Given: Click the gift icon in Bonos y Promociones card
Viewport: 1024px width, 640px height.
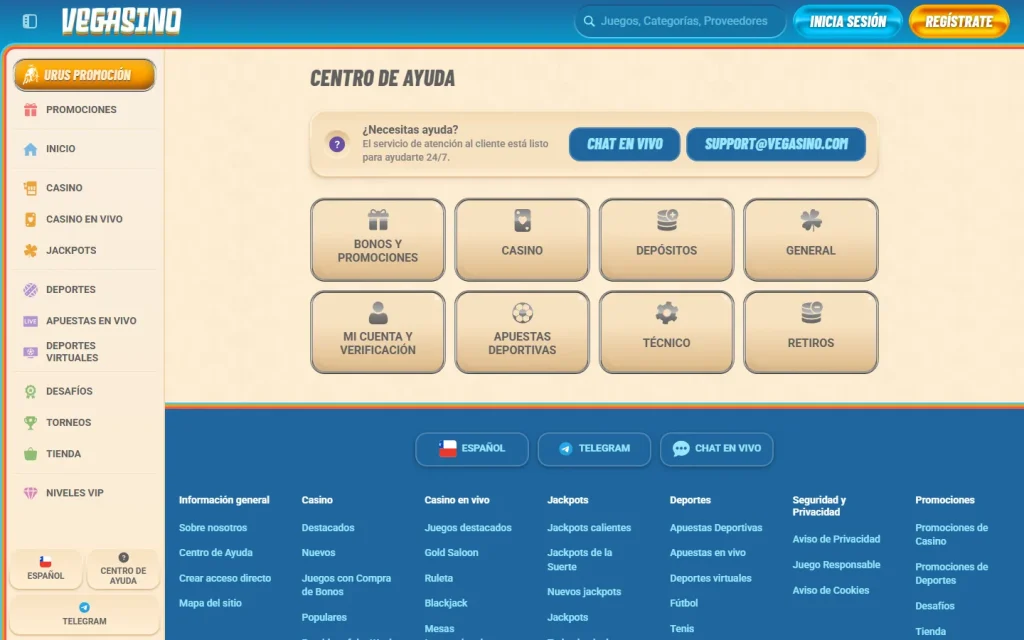Looking at the screenshot, I should click(377, 220).
